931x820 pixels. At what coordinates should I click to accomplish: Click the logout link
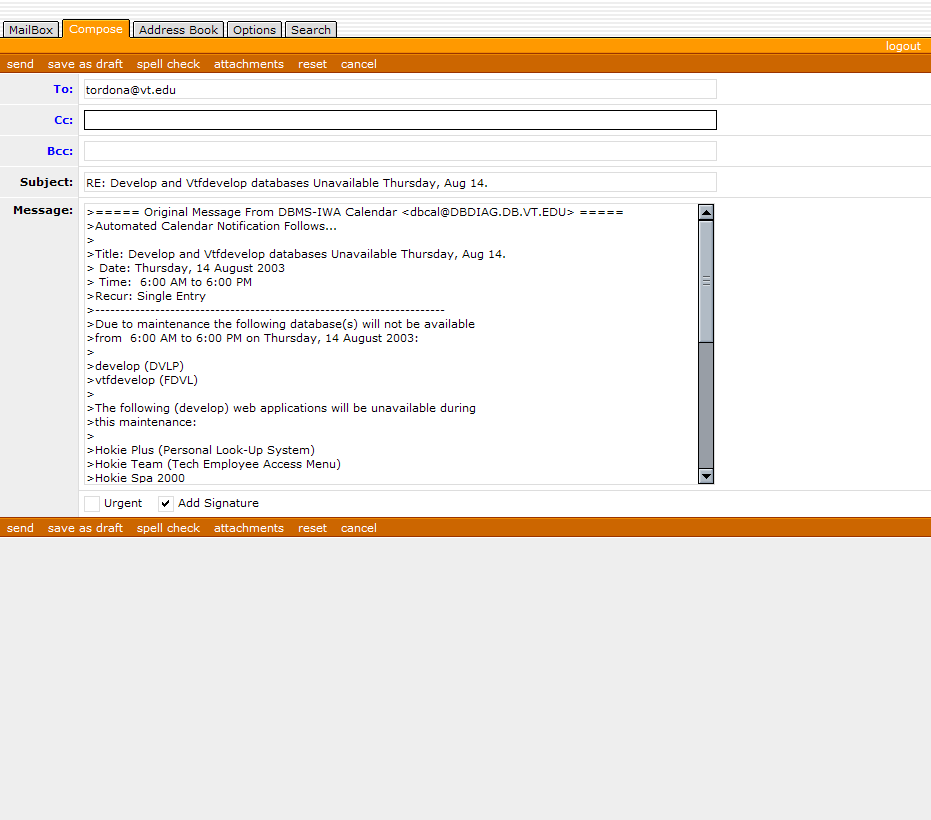tap(902, 46)
